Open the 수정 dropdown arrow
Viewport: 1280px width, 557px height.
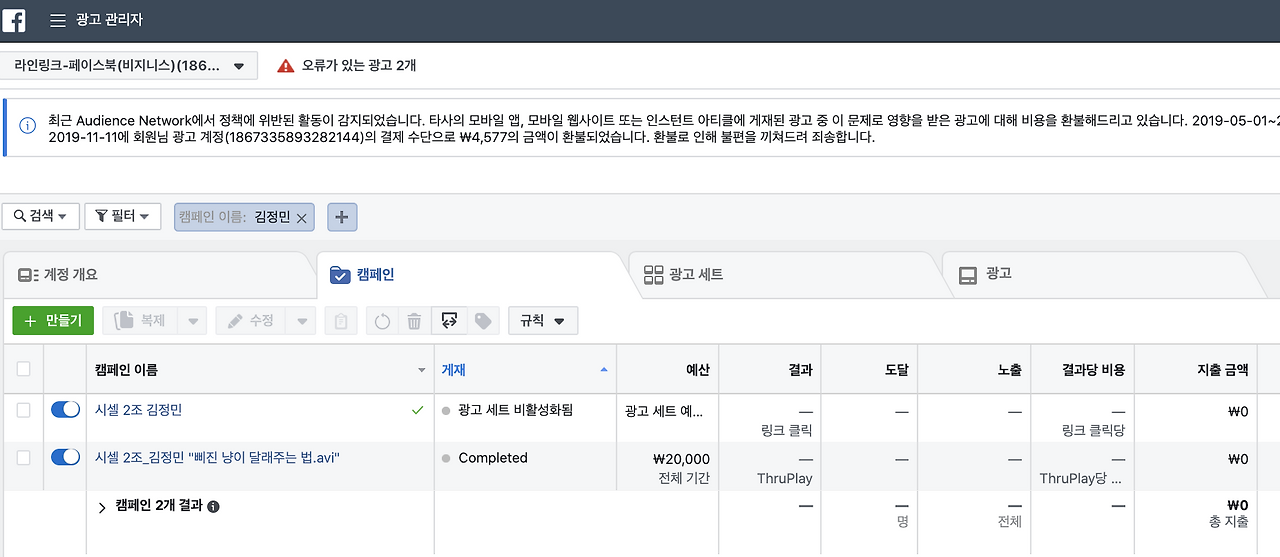click(x=300, y=321)
